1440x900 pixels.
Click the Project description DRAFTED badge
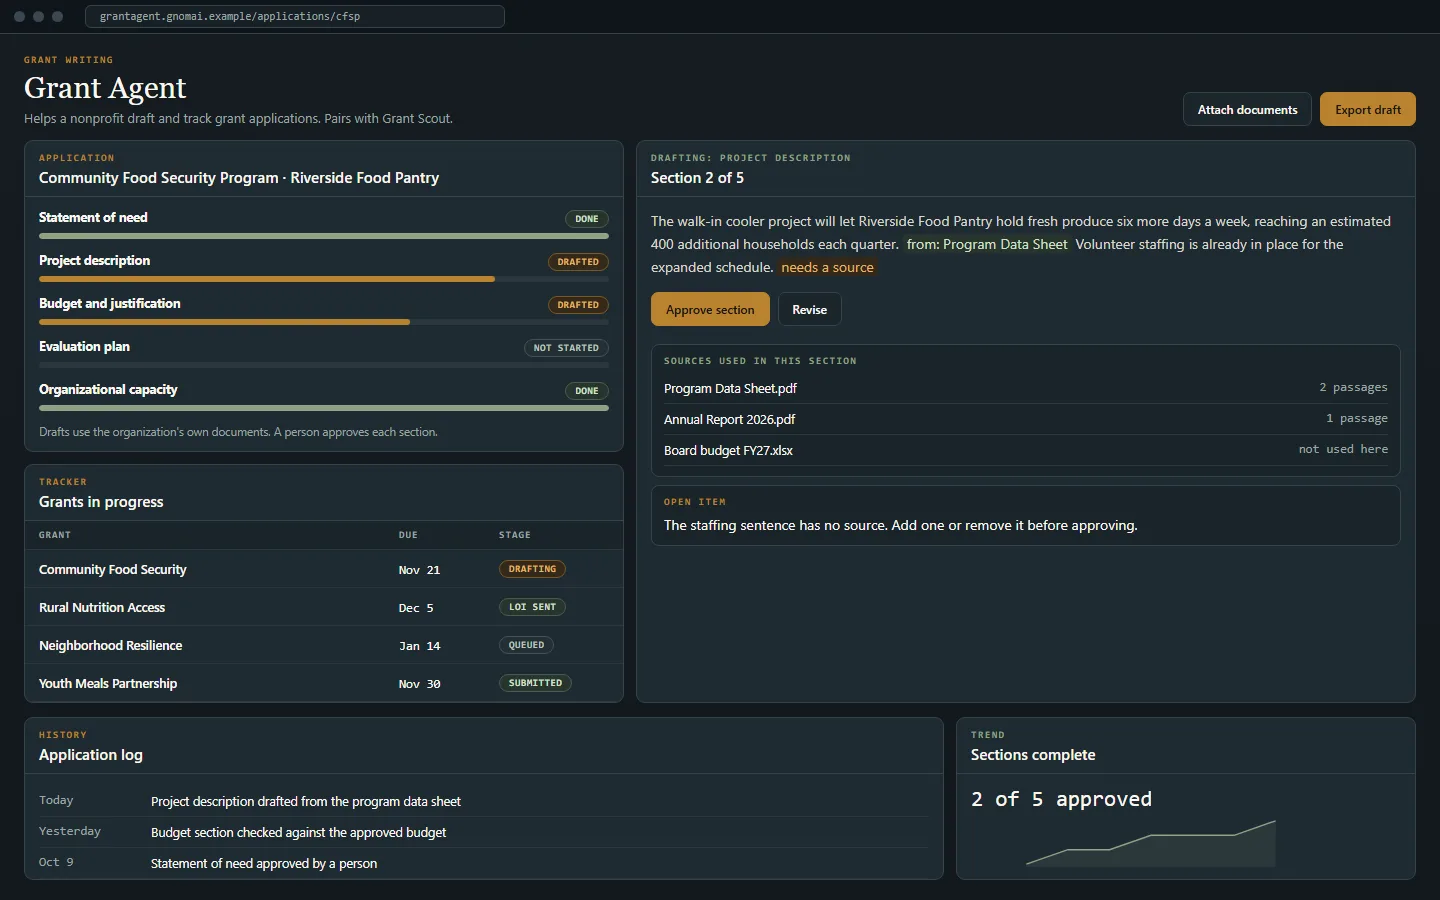[578, 262]
